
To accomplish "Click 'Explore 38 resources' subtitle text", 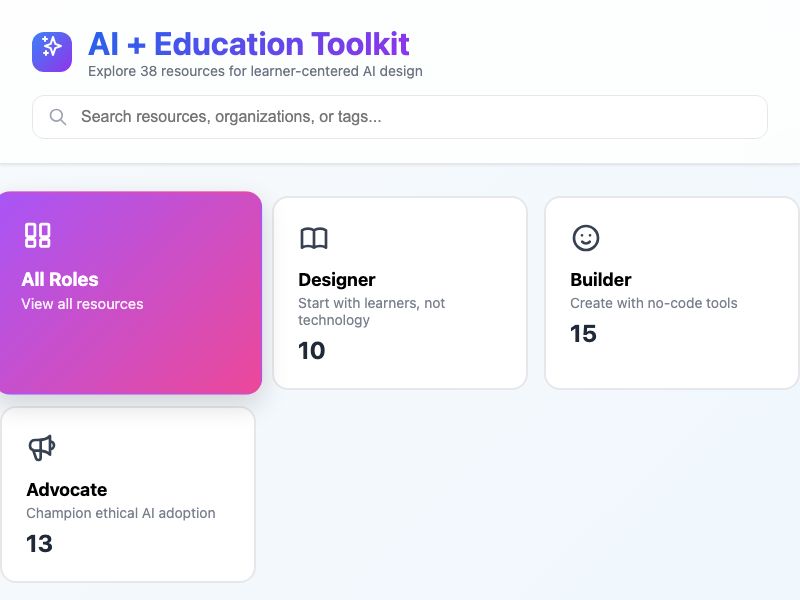I will [254, 71].
